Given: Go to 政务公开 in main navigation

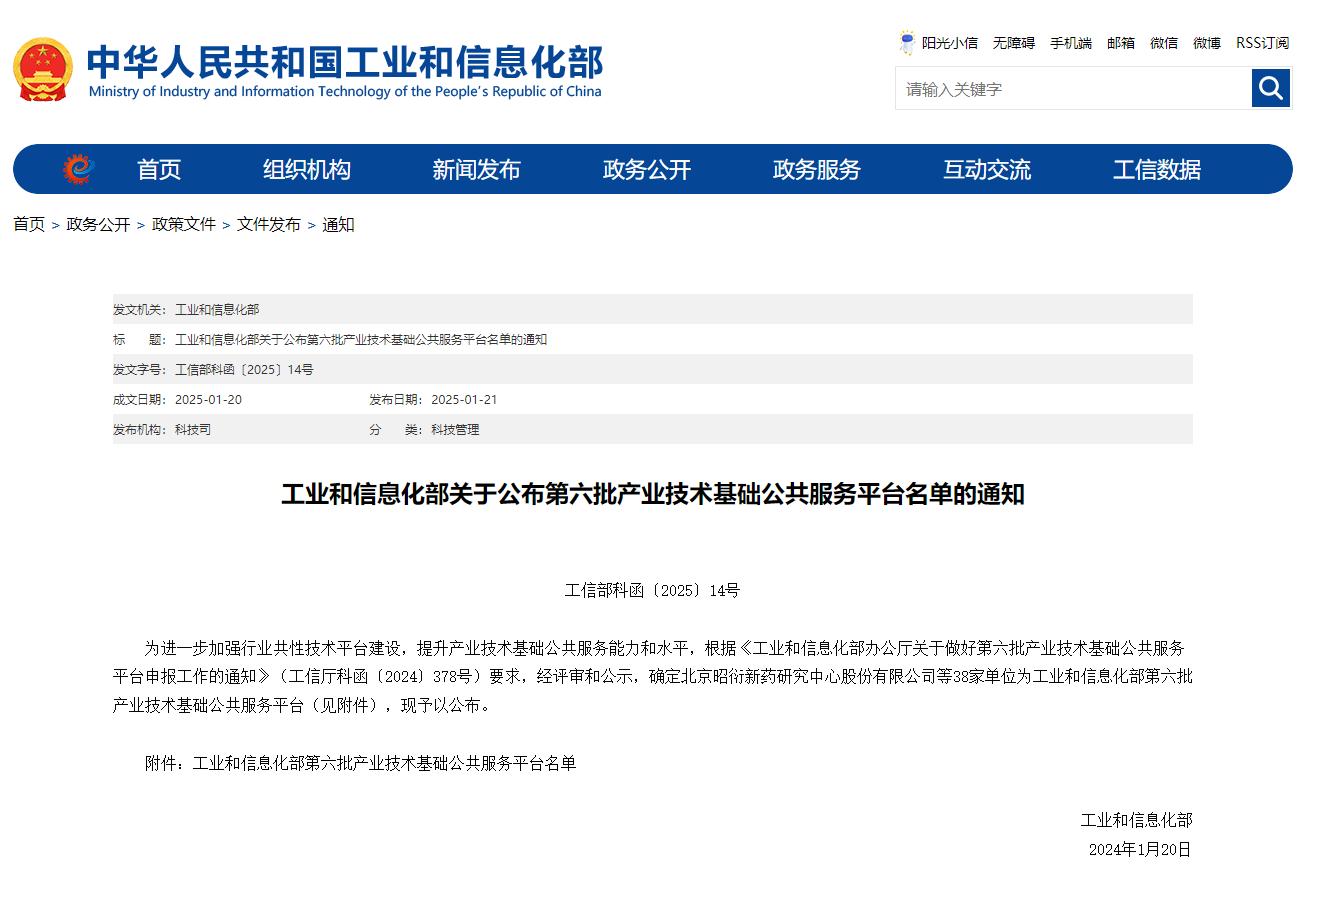Looking at the screenshot, I should (646, 170).
